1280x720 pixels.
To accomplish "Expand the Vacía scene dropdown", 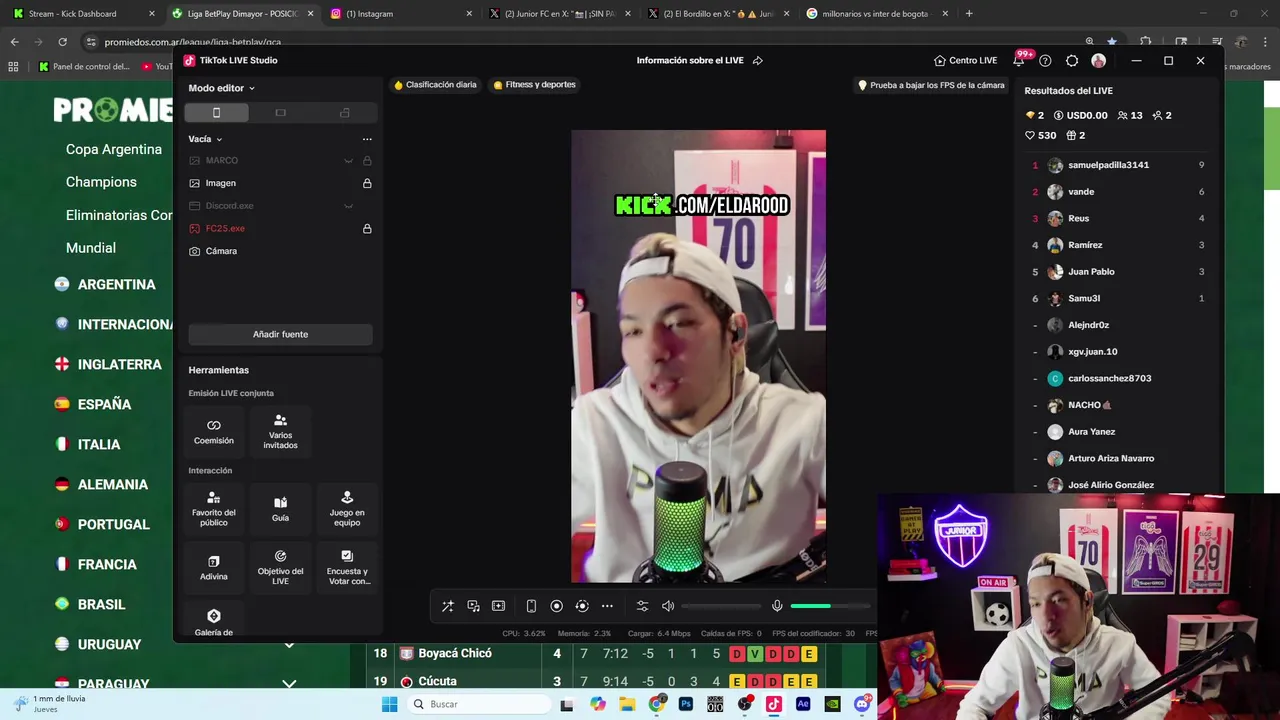I will pyautogui.click(x=205, y=139).
